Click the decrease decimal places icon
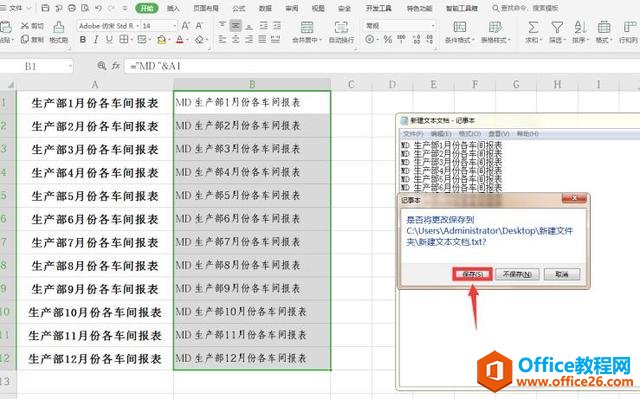640x399 pixels. 430,40
